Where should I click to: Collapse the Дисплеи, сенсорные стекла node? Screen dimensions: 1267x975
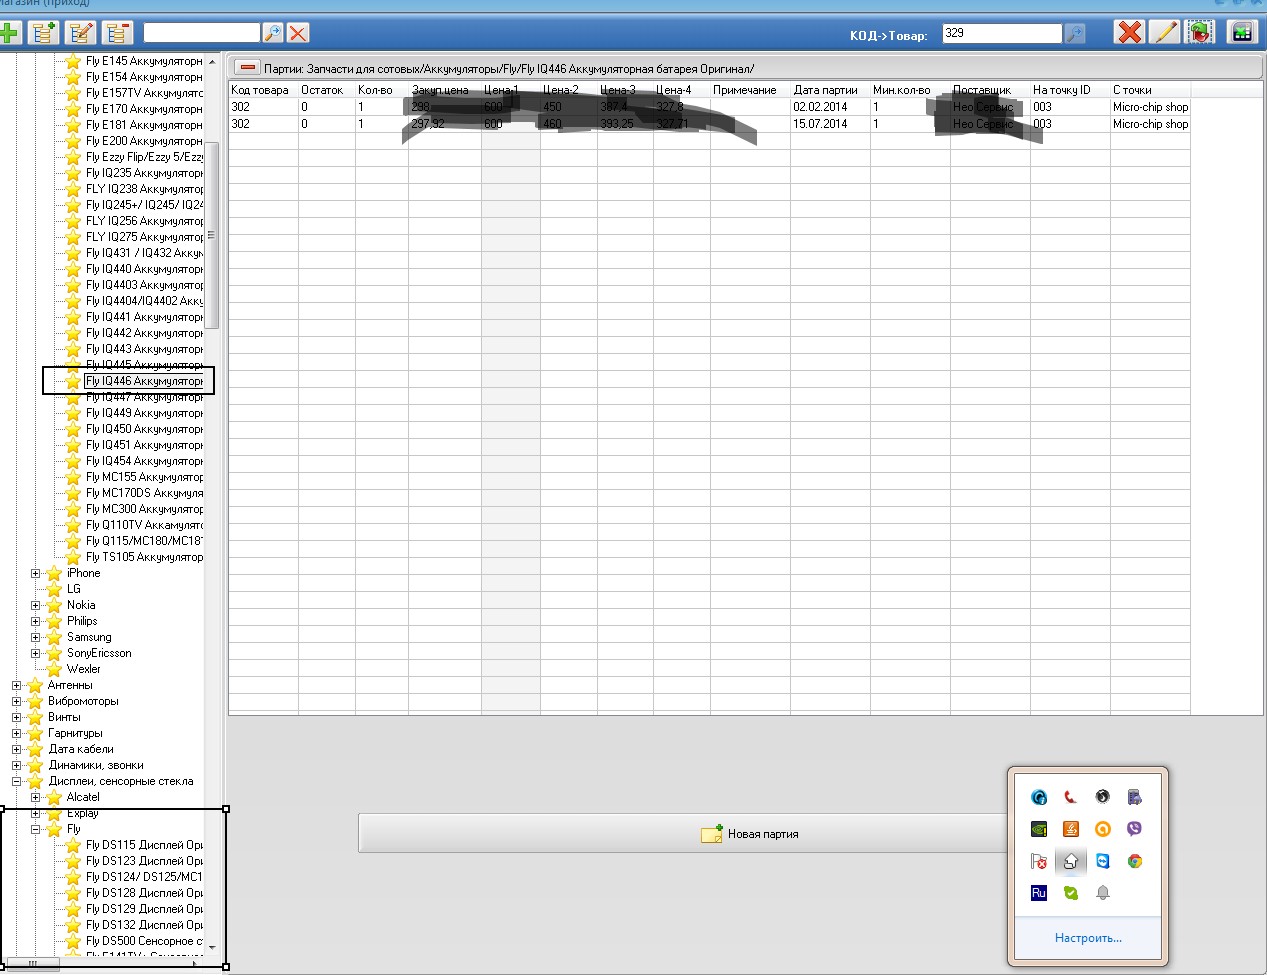tap(17, 782)
